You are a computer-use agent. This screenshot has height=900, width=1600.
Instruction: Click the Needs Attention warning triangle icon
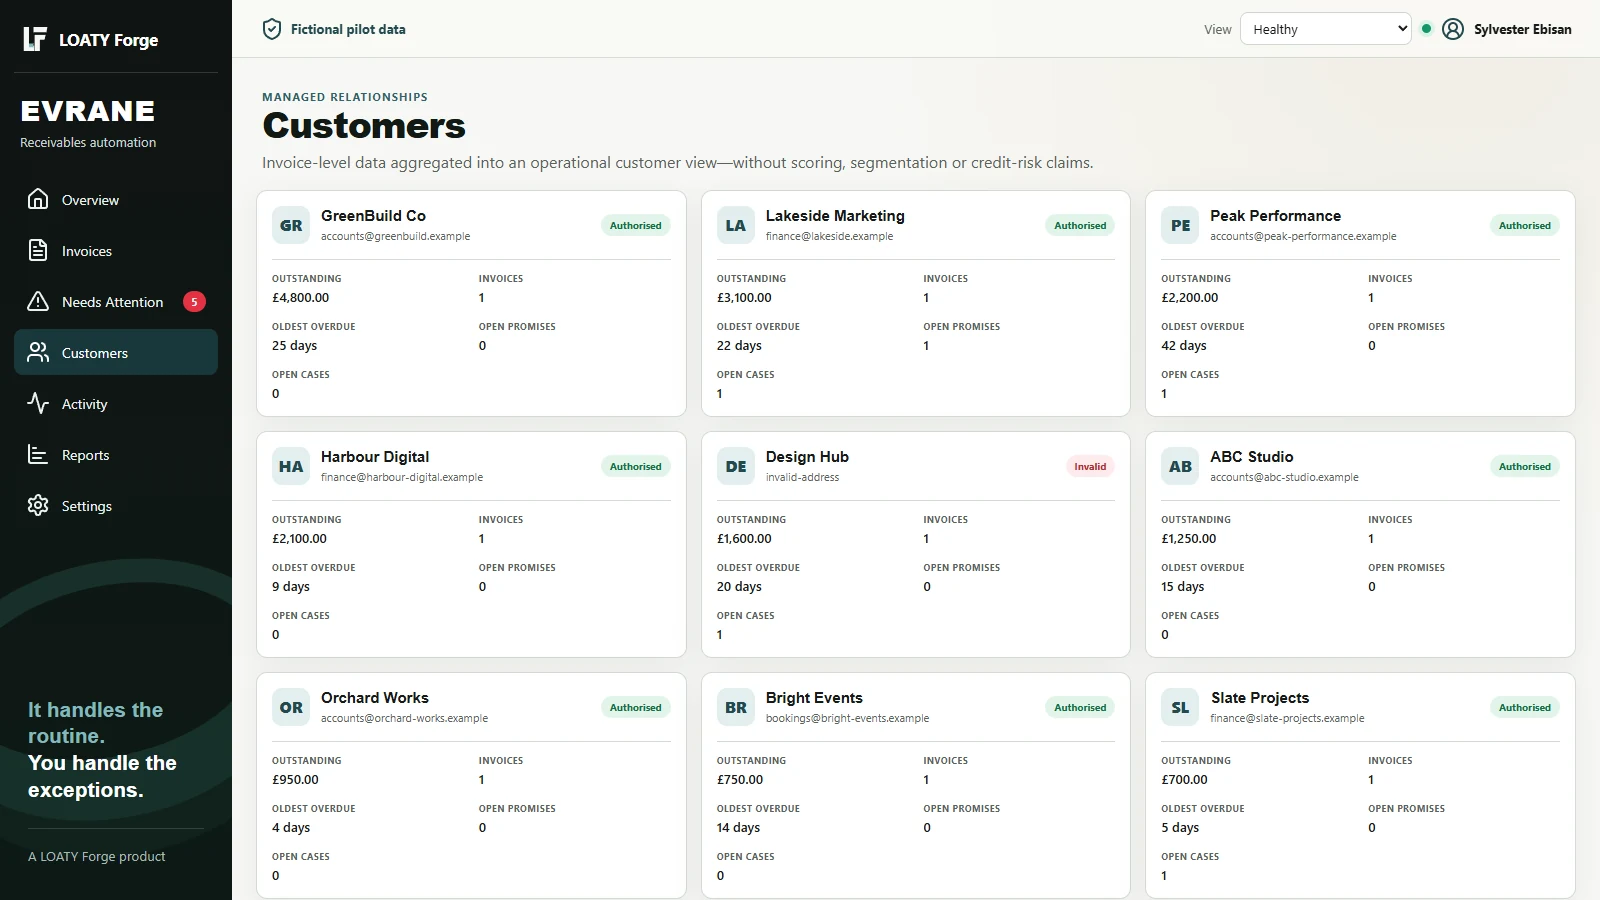point(38,301)
